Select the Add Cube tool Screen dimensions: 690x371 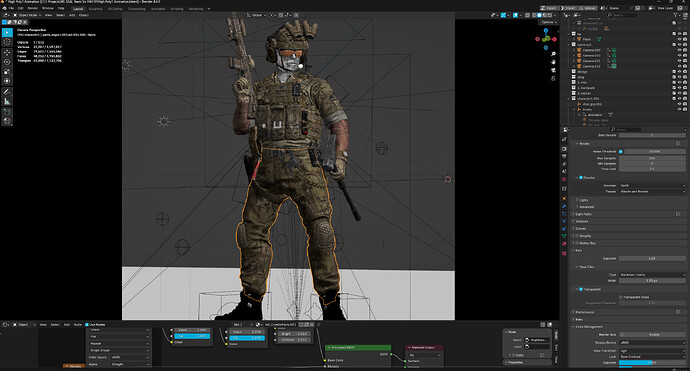[x=7, y=112]
